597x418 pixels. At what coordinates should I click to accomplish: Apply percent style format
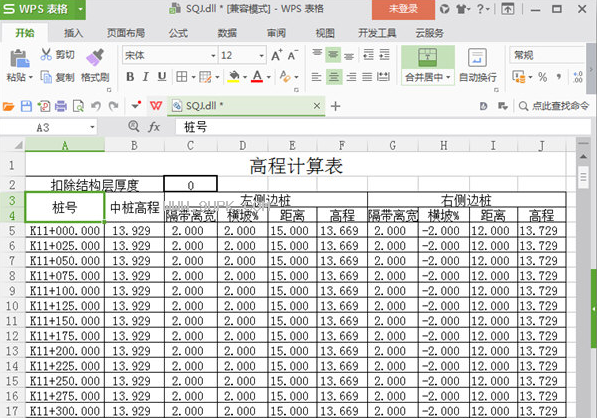(543, 77)
